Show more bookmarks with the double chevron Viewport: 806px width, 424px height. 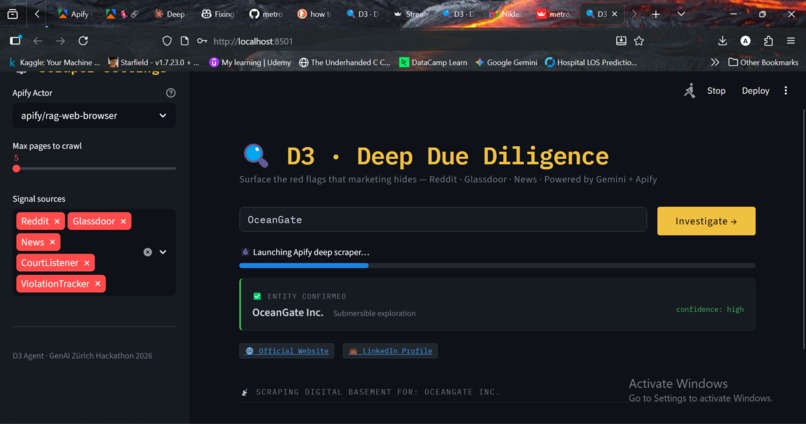[x=715, y=62]
